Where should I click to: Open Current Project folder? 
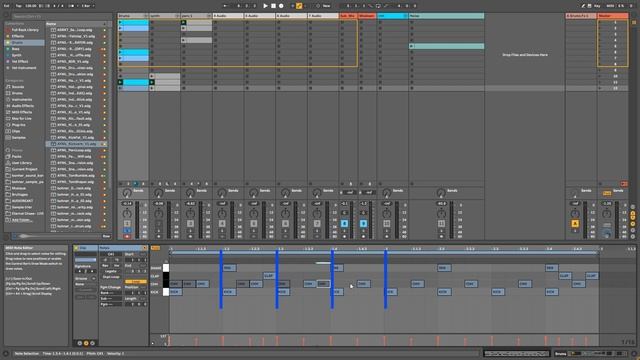[x=24, y=169]
